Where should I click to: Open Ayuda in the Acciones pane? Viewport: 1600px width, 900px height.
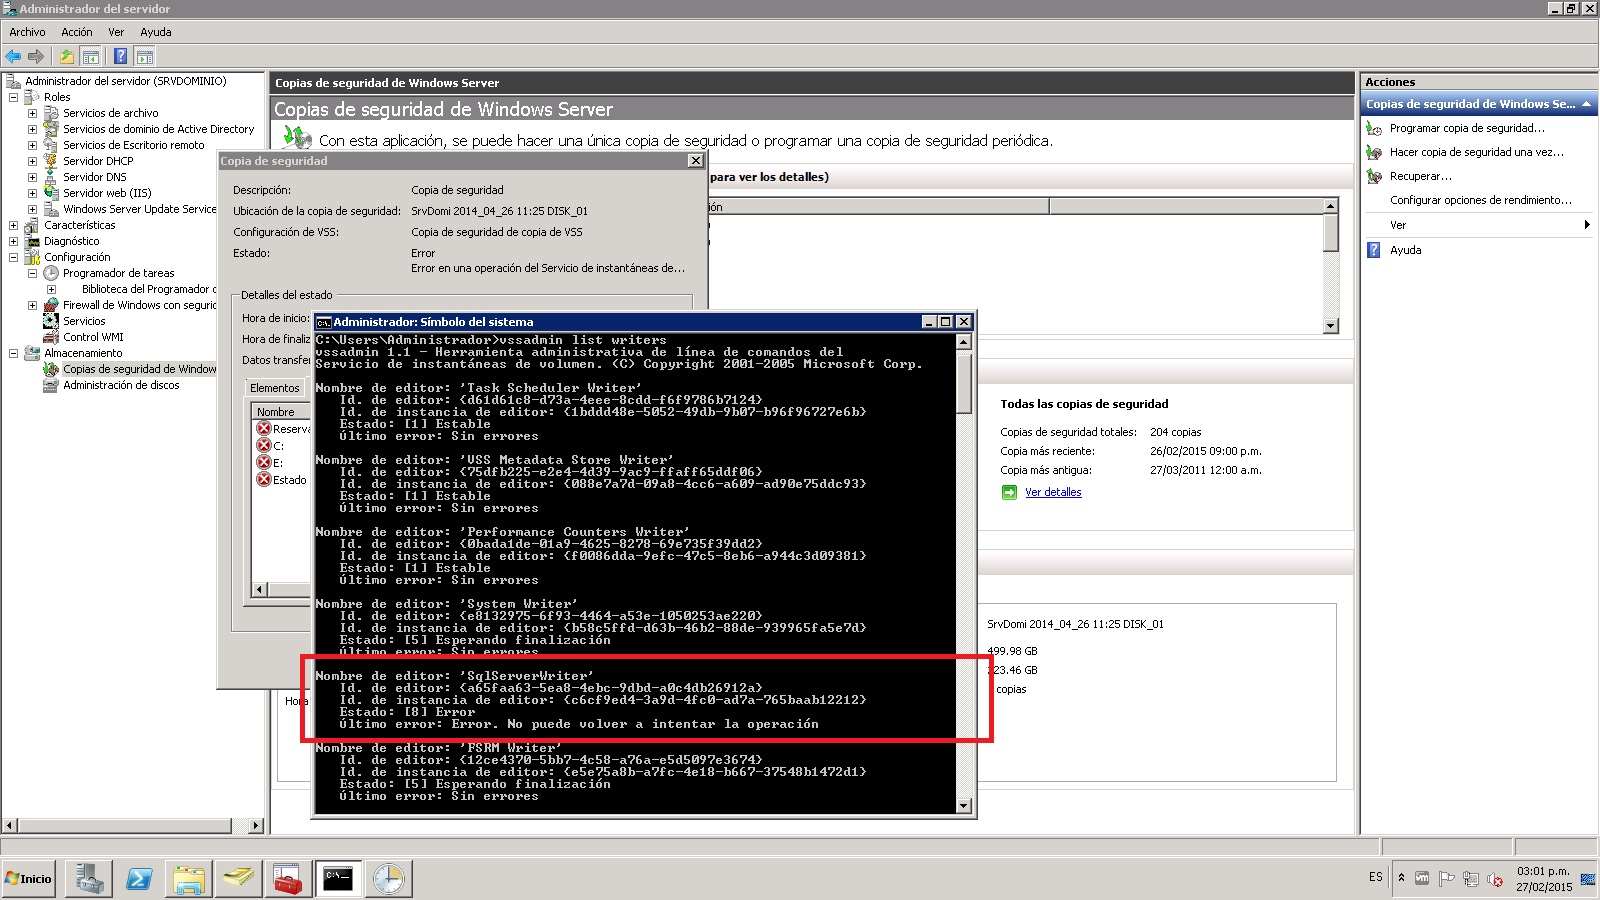click(1405, 250)
